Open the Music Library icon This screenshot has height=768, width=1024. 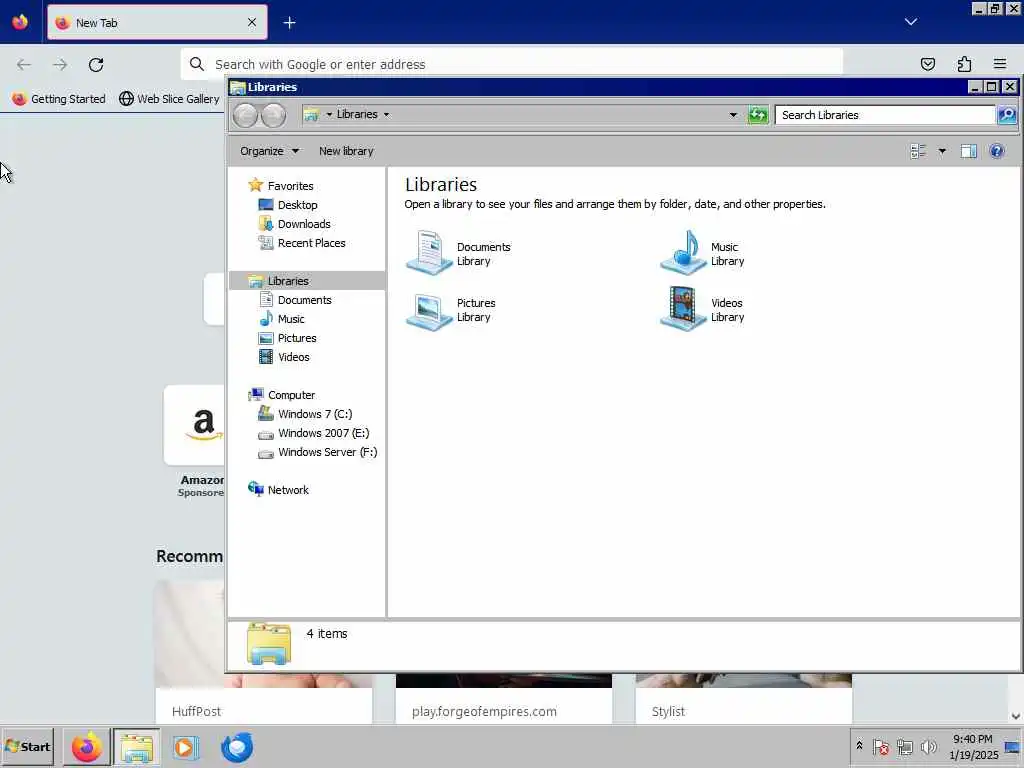coord(683,253)
